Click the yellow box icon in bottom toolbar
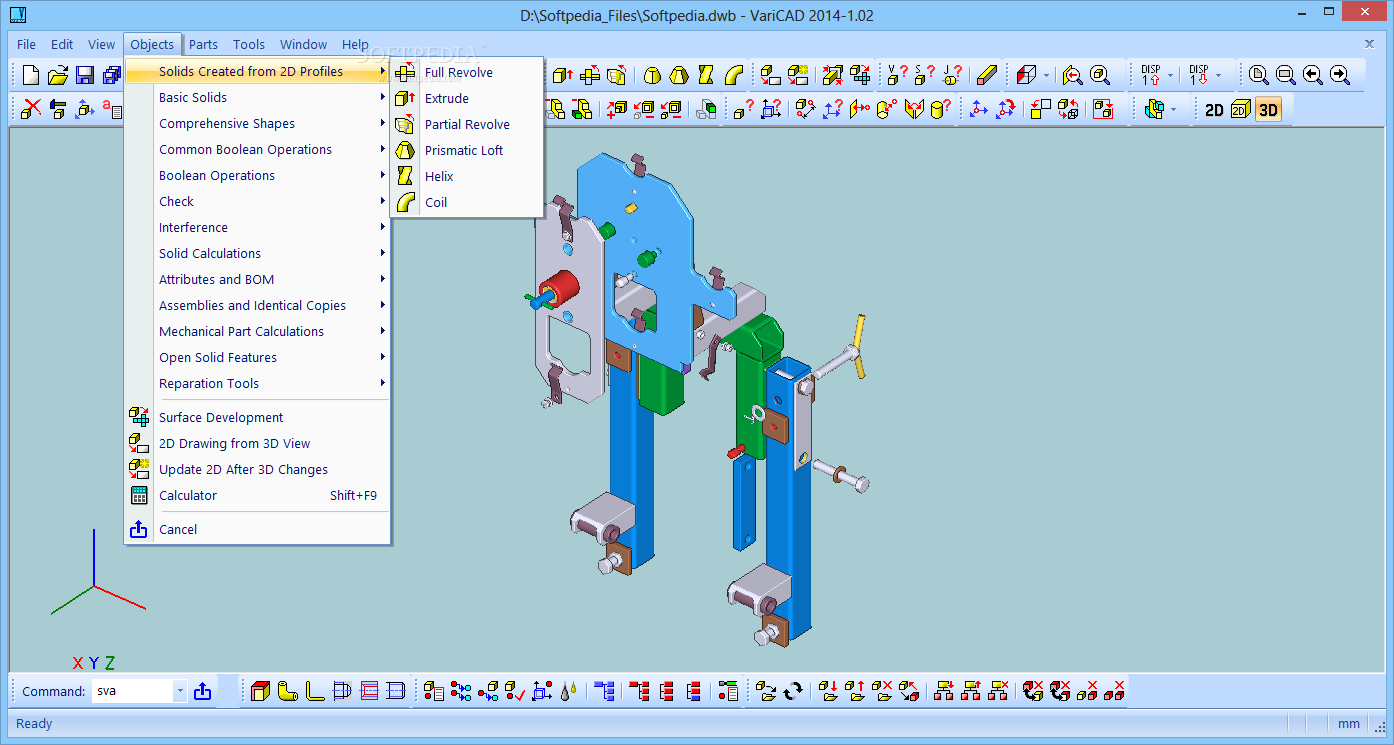The image size is (1394, 745). point(260,691)
